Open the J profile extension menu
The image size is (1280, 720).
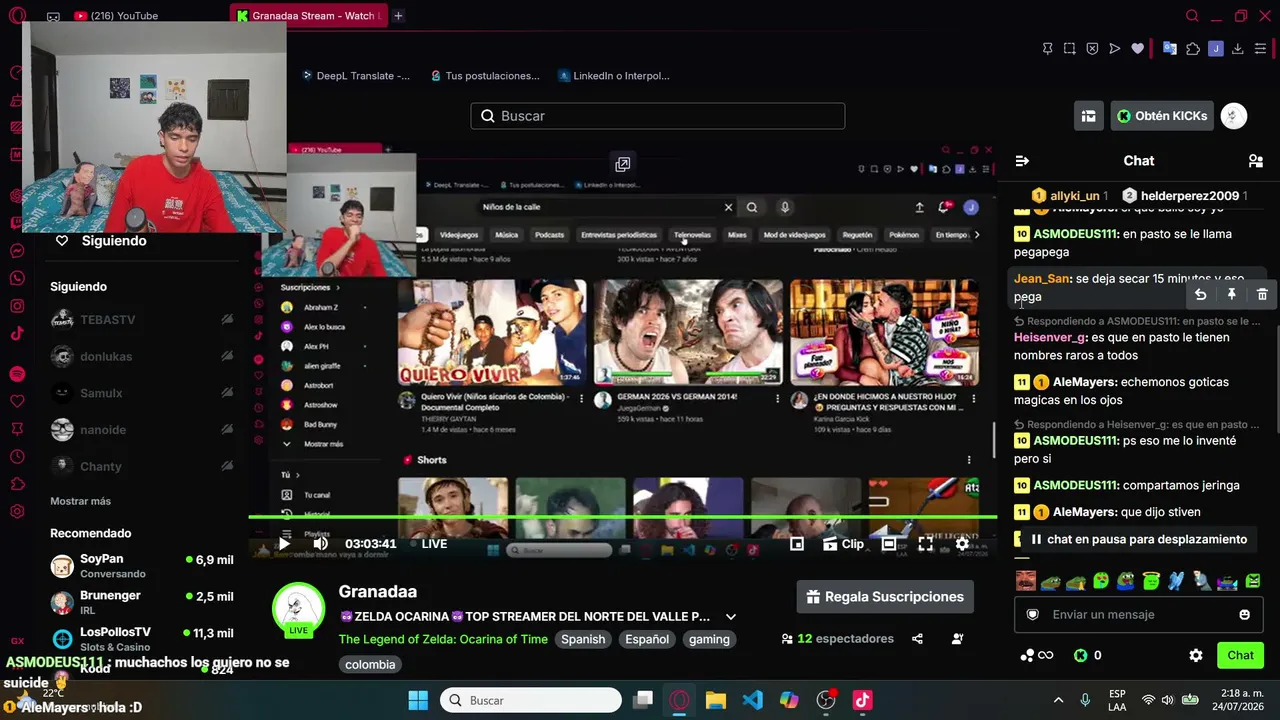click(x=1216, y=48)
